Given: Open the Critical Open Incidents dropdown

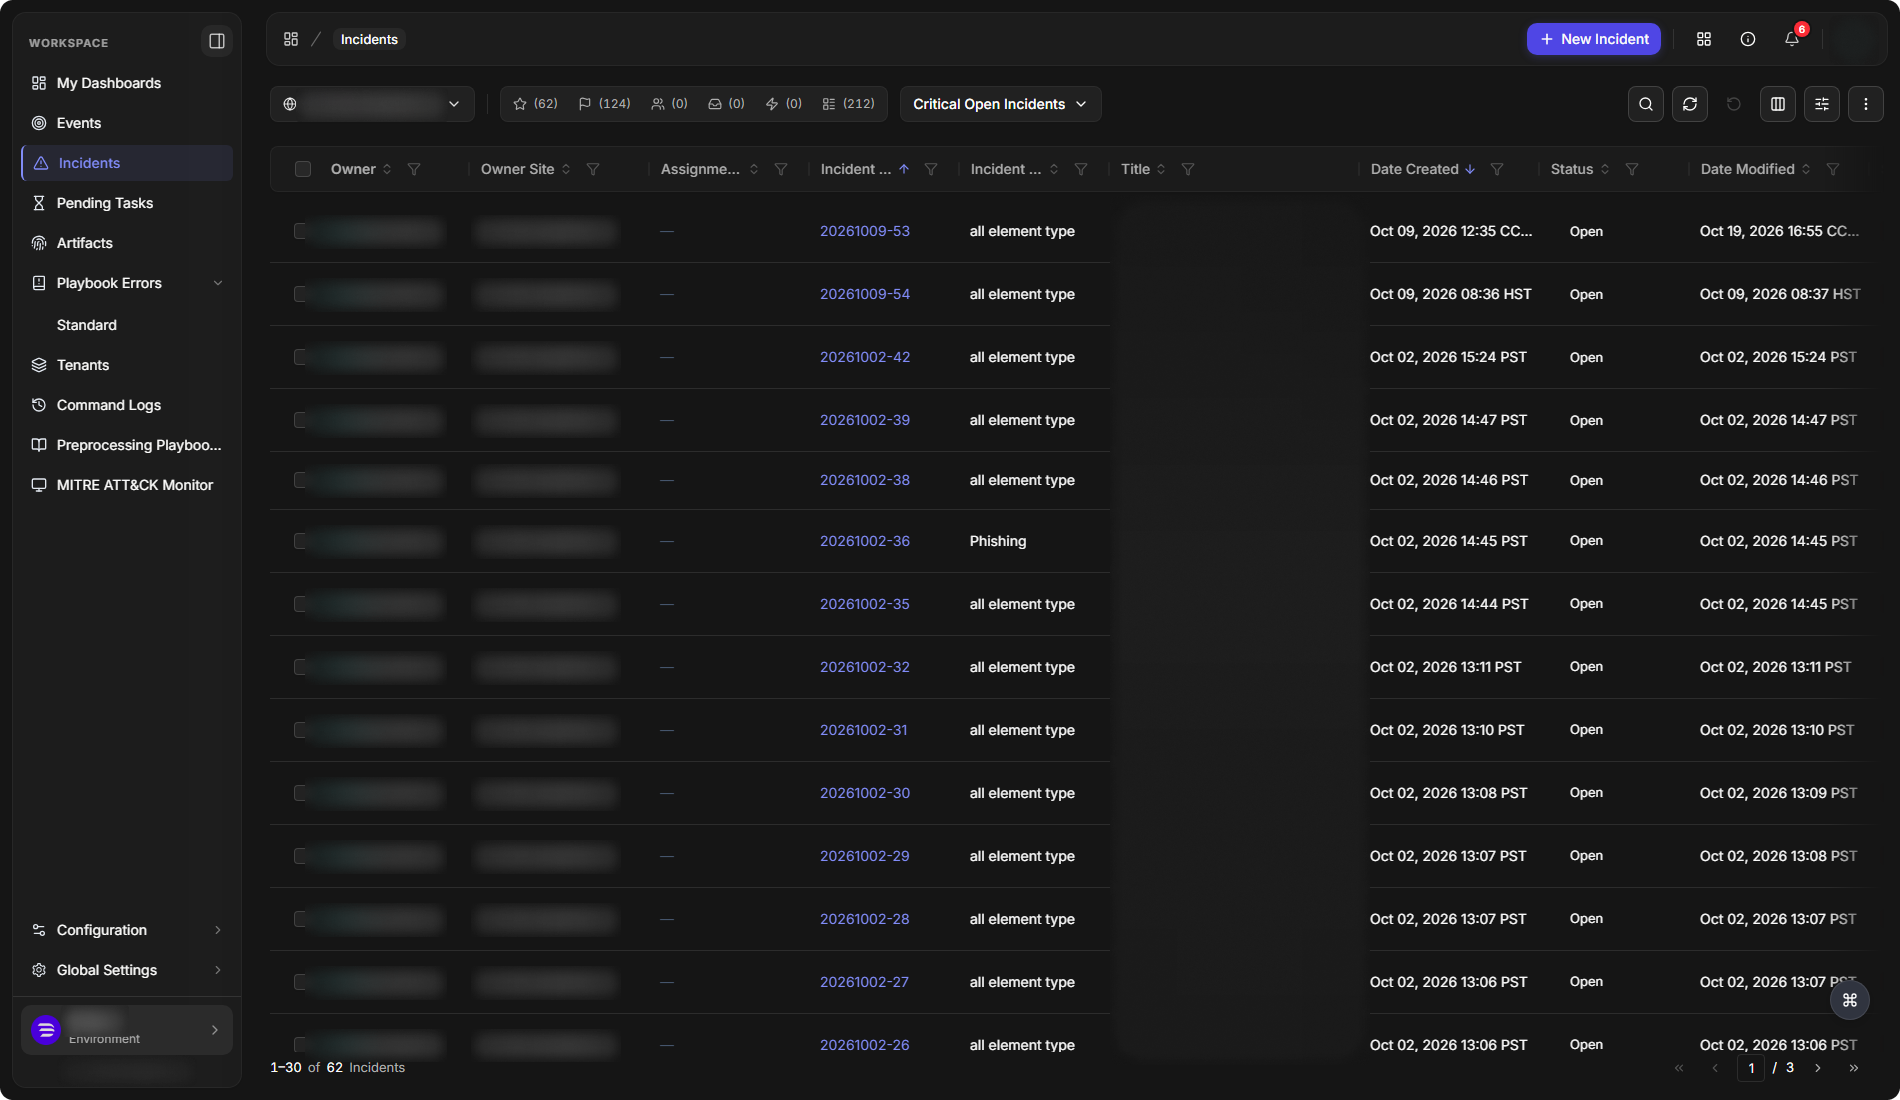Looking at the screenshot, I should pos(1000,104).
